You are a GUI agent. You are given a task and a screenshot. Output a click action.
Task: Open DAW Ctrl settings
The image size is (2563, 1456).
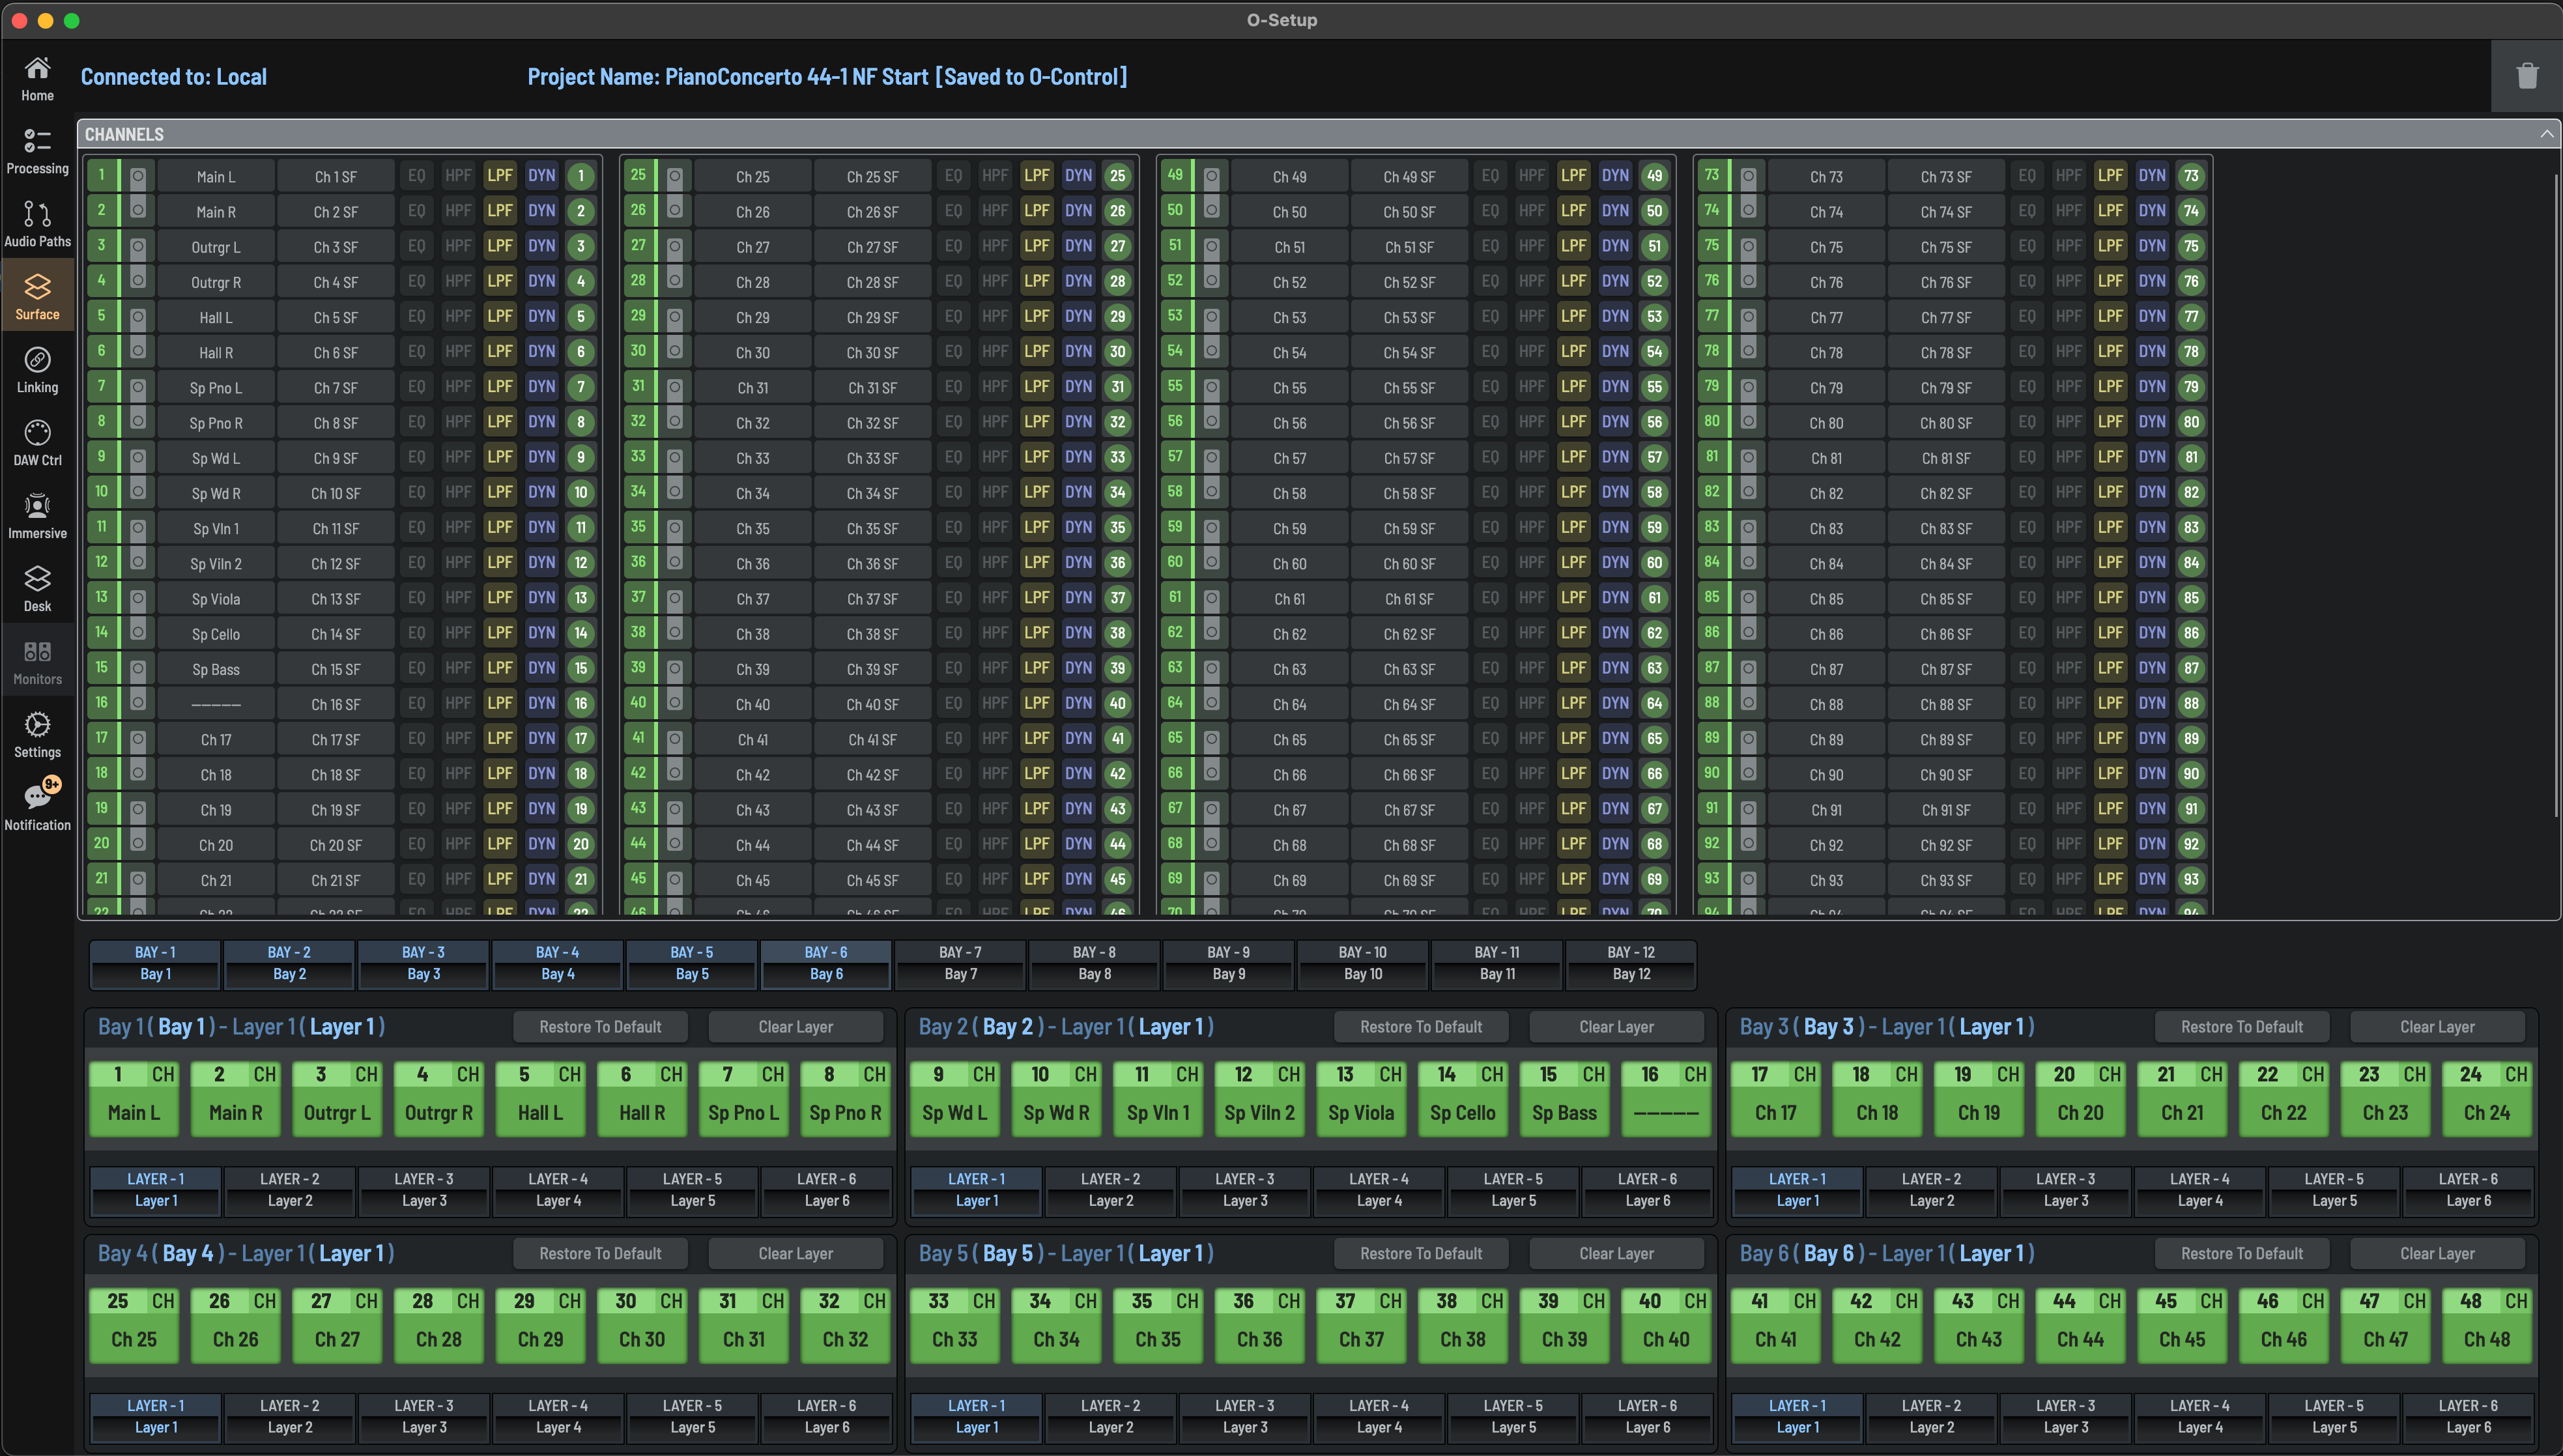pos(37,443)
